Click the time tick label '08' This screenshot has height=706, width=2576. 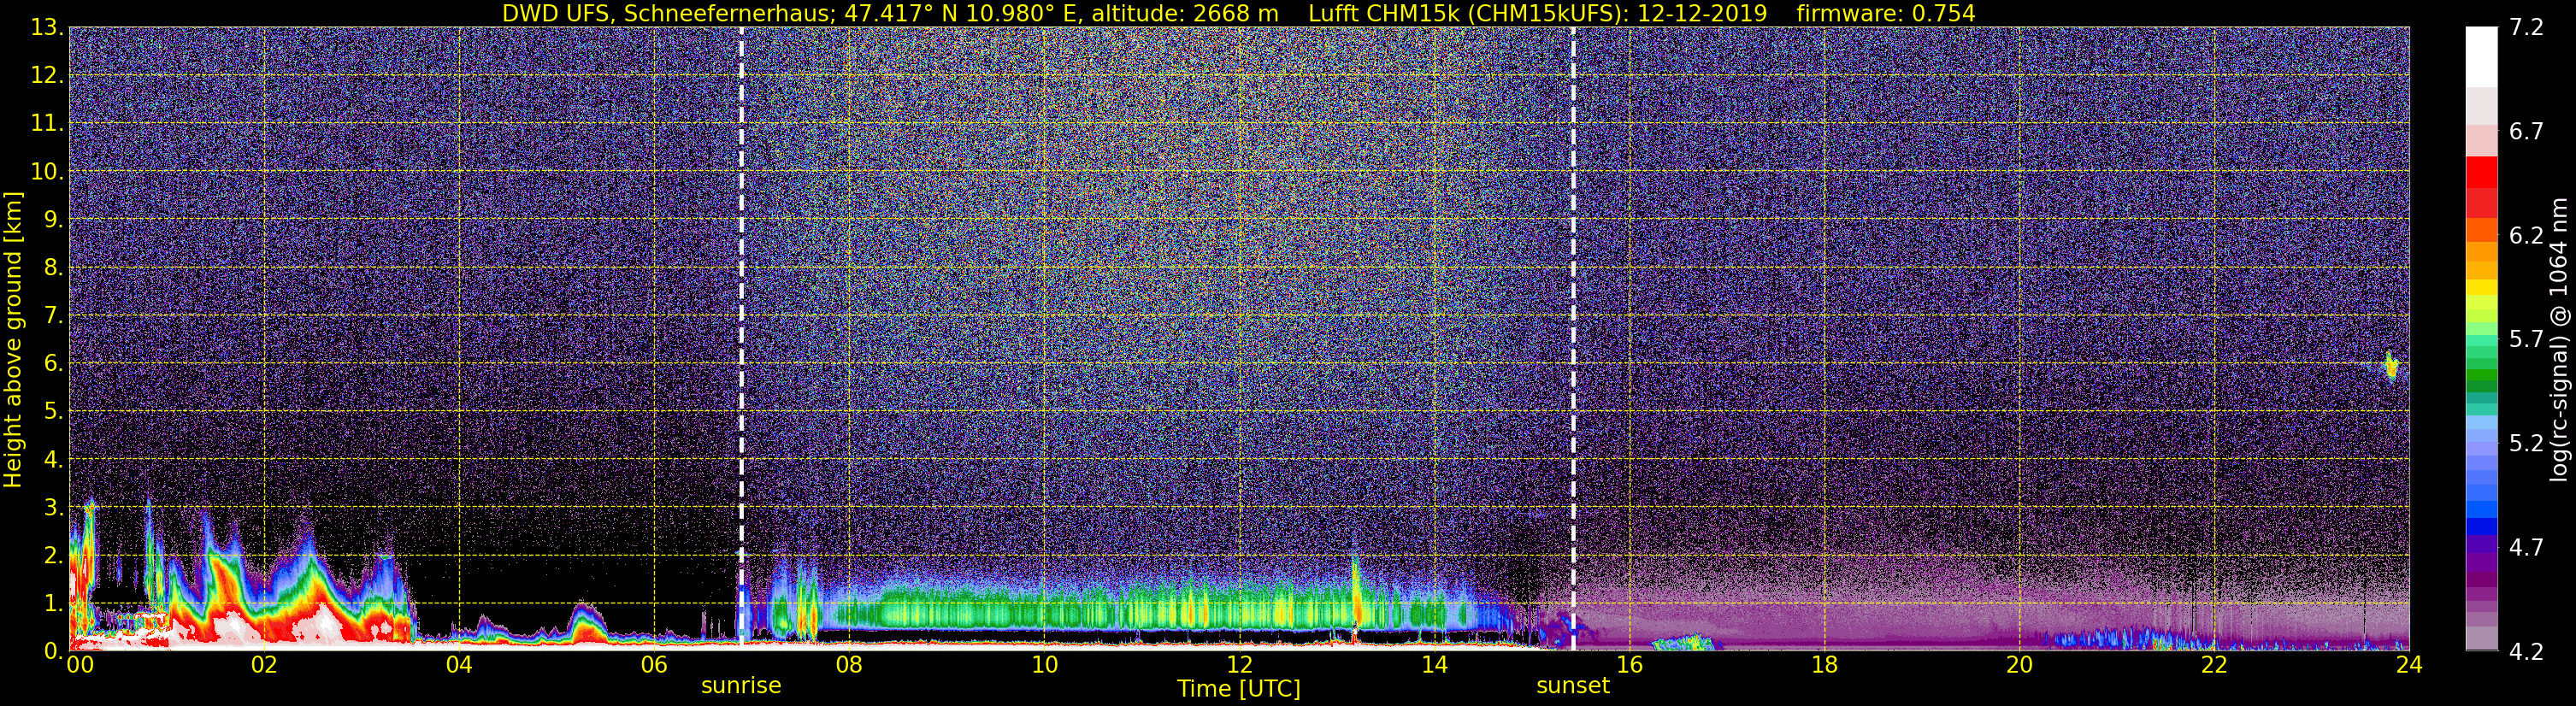coord(849,664)
